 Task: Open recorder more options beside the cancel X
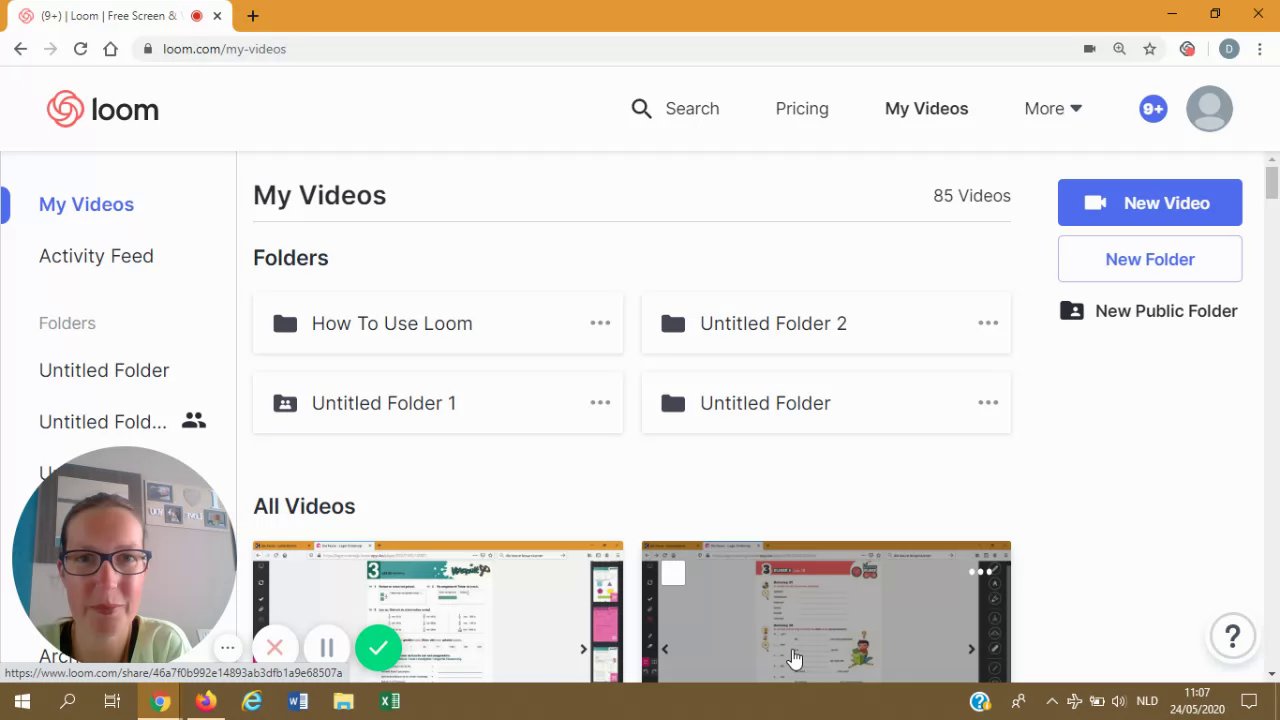click(x=228, y=648)
